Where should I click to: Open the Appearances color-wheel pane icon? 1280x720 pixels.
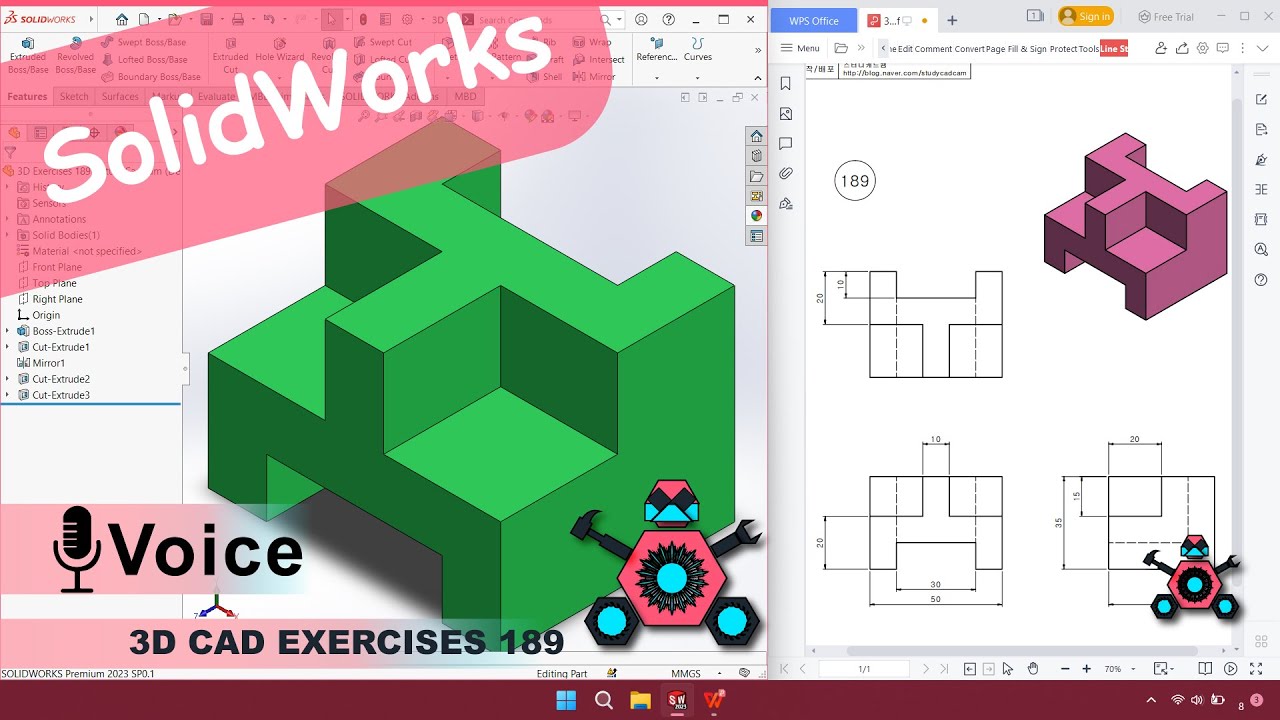(x=756, y=216)
